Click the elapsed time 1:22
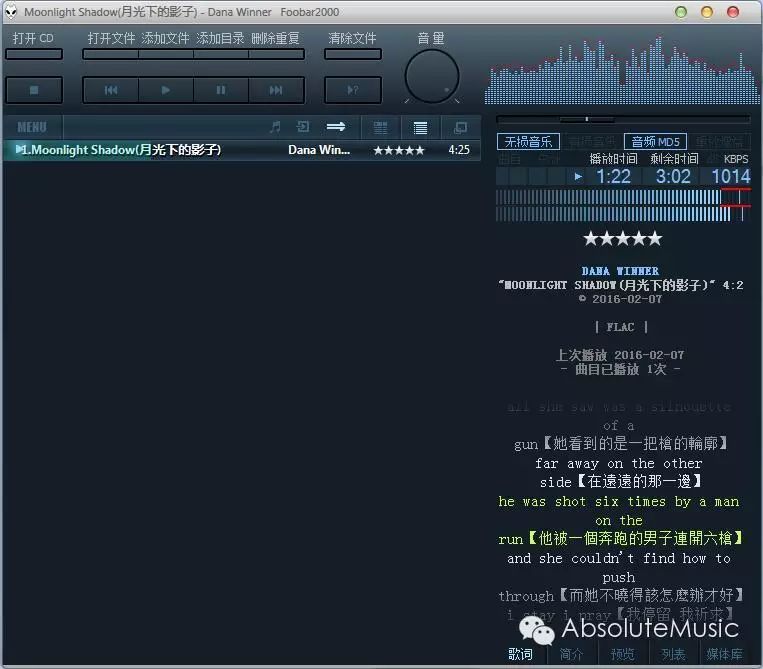Viewport: 763px width, 669px height. click(x=613, y=177)
